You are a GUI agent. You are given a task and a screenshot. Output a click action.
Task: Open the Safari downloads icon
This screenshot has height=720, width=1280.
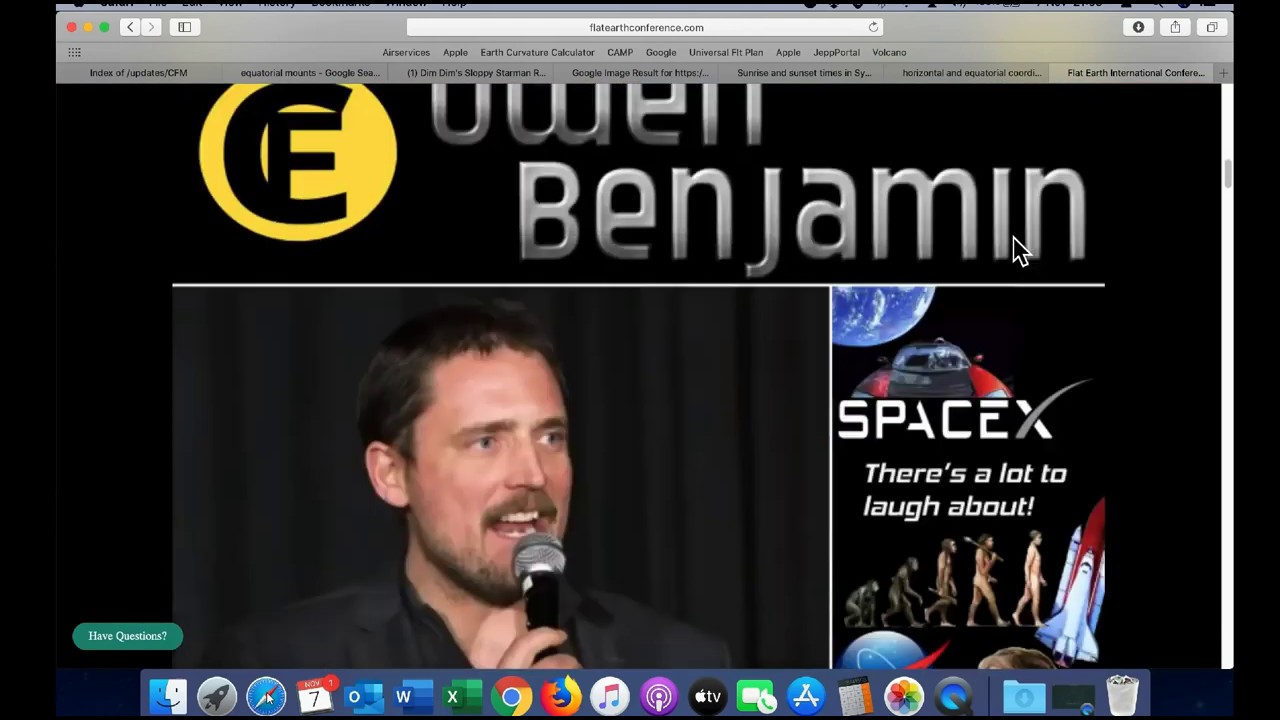point(1138,27)
